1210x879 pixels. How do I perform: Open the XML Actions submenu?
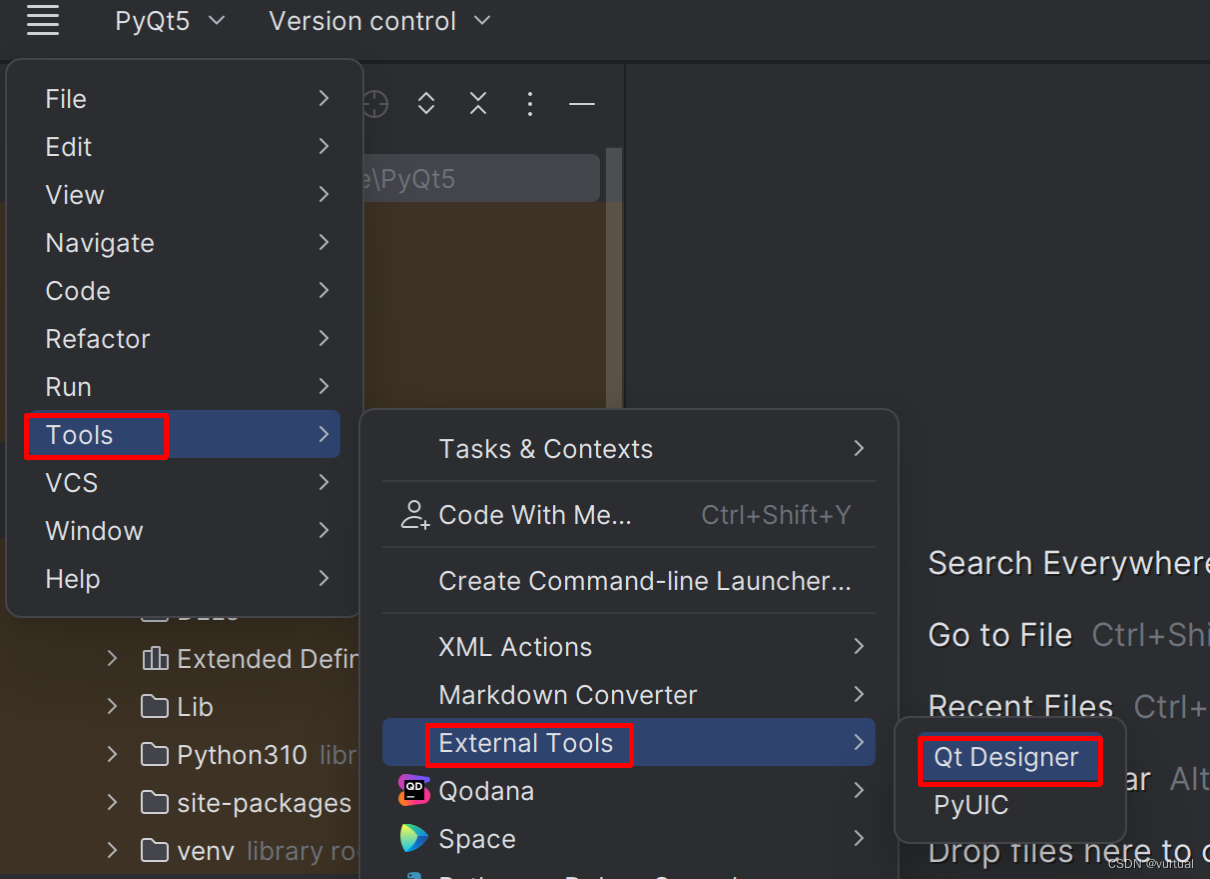pos(629,647)
